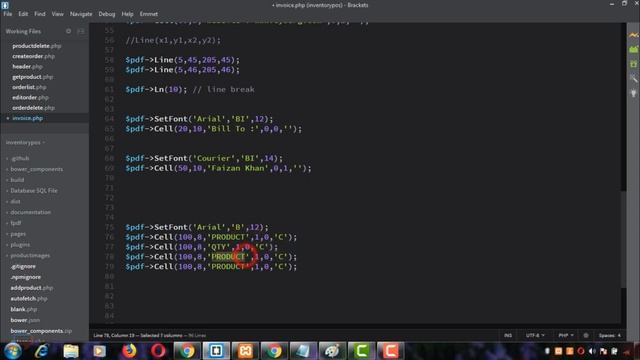This screenshot has height=360, width=640.
Task: Click the lightbulb icon in right toolbar
Action: [x=633, y=93]
